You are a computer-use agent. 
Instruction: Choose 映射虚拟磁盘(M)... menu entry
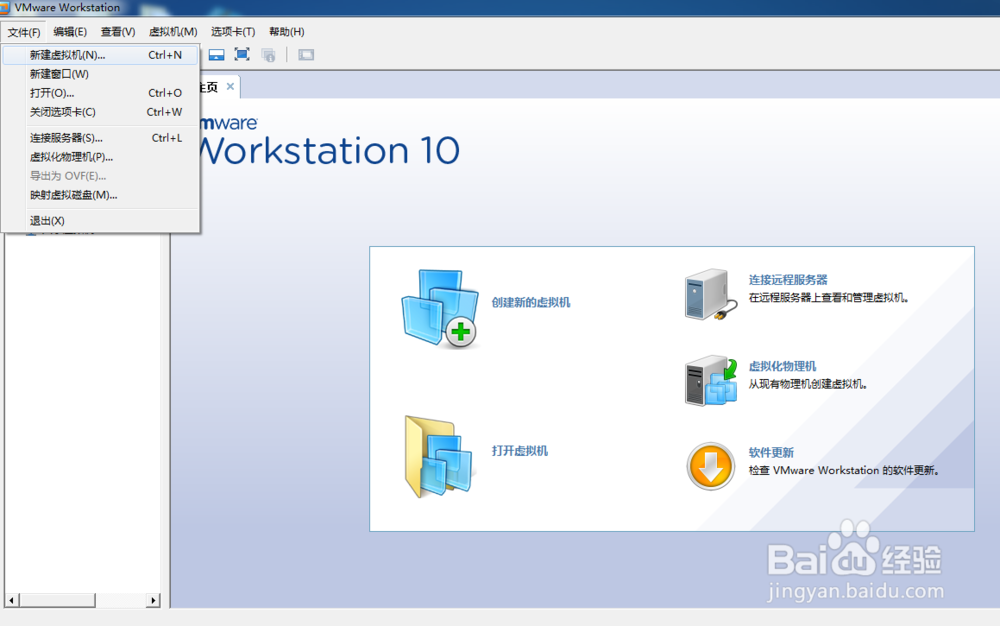[x=101, y=195]
